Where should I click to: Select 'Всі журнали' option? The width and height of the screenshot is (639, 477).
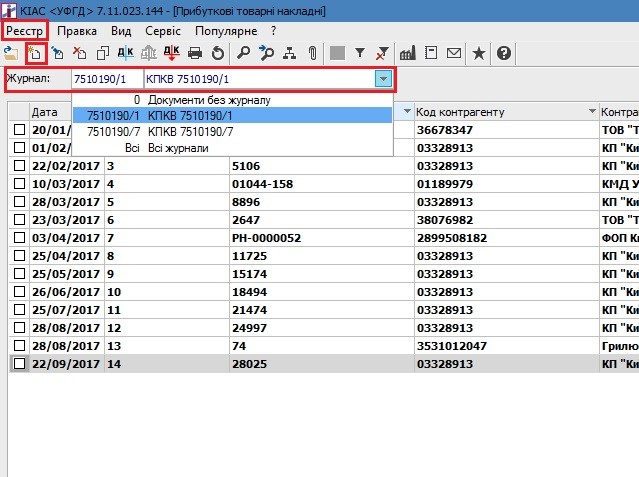pyautogui.click(x=232, y=148)
